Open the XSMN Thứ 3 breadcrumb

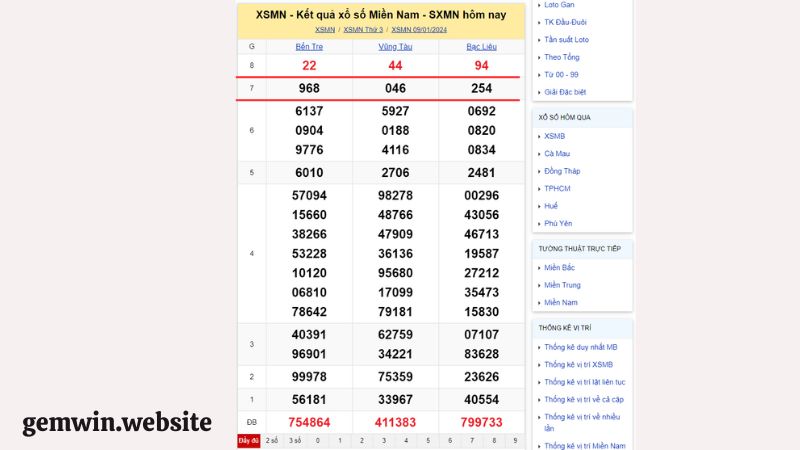363,30
